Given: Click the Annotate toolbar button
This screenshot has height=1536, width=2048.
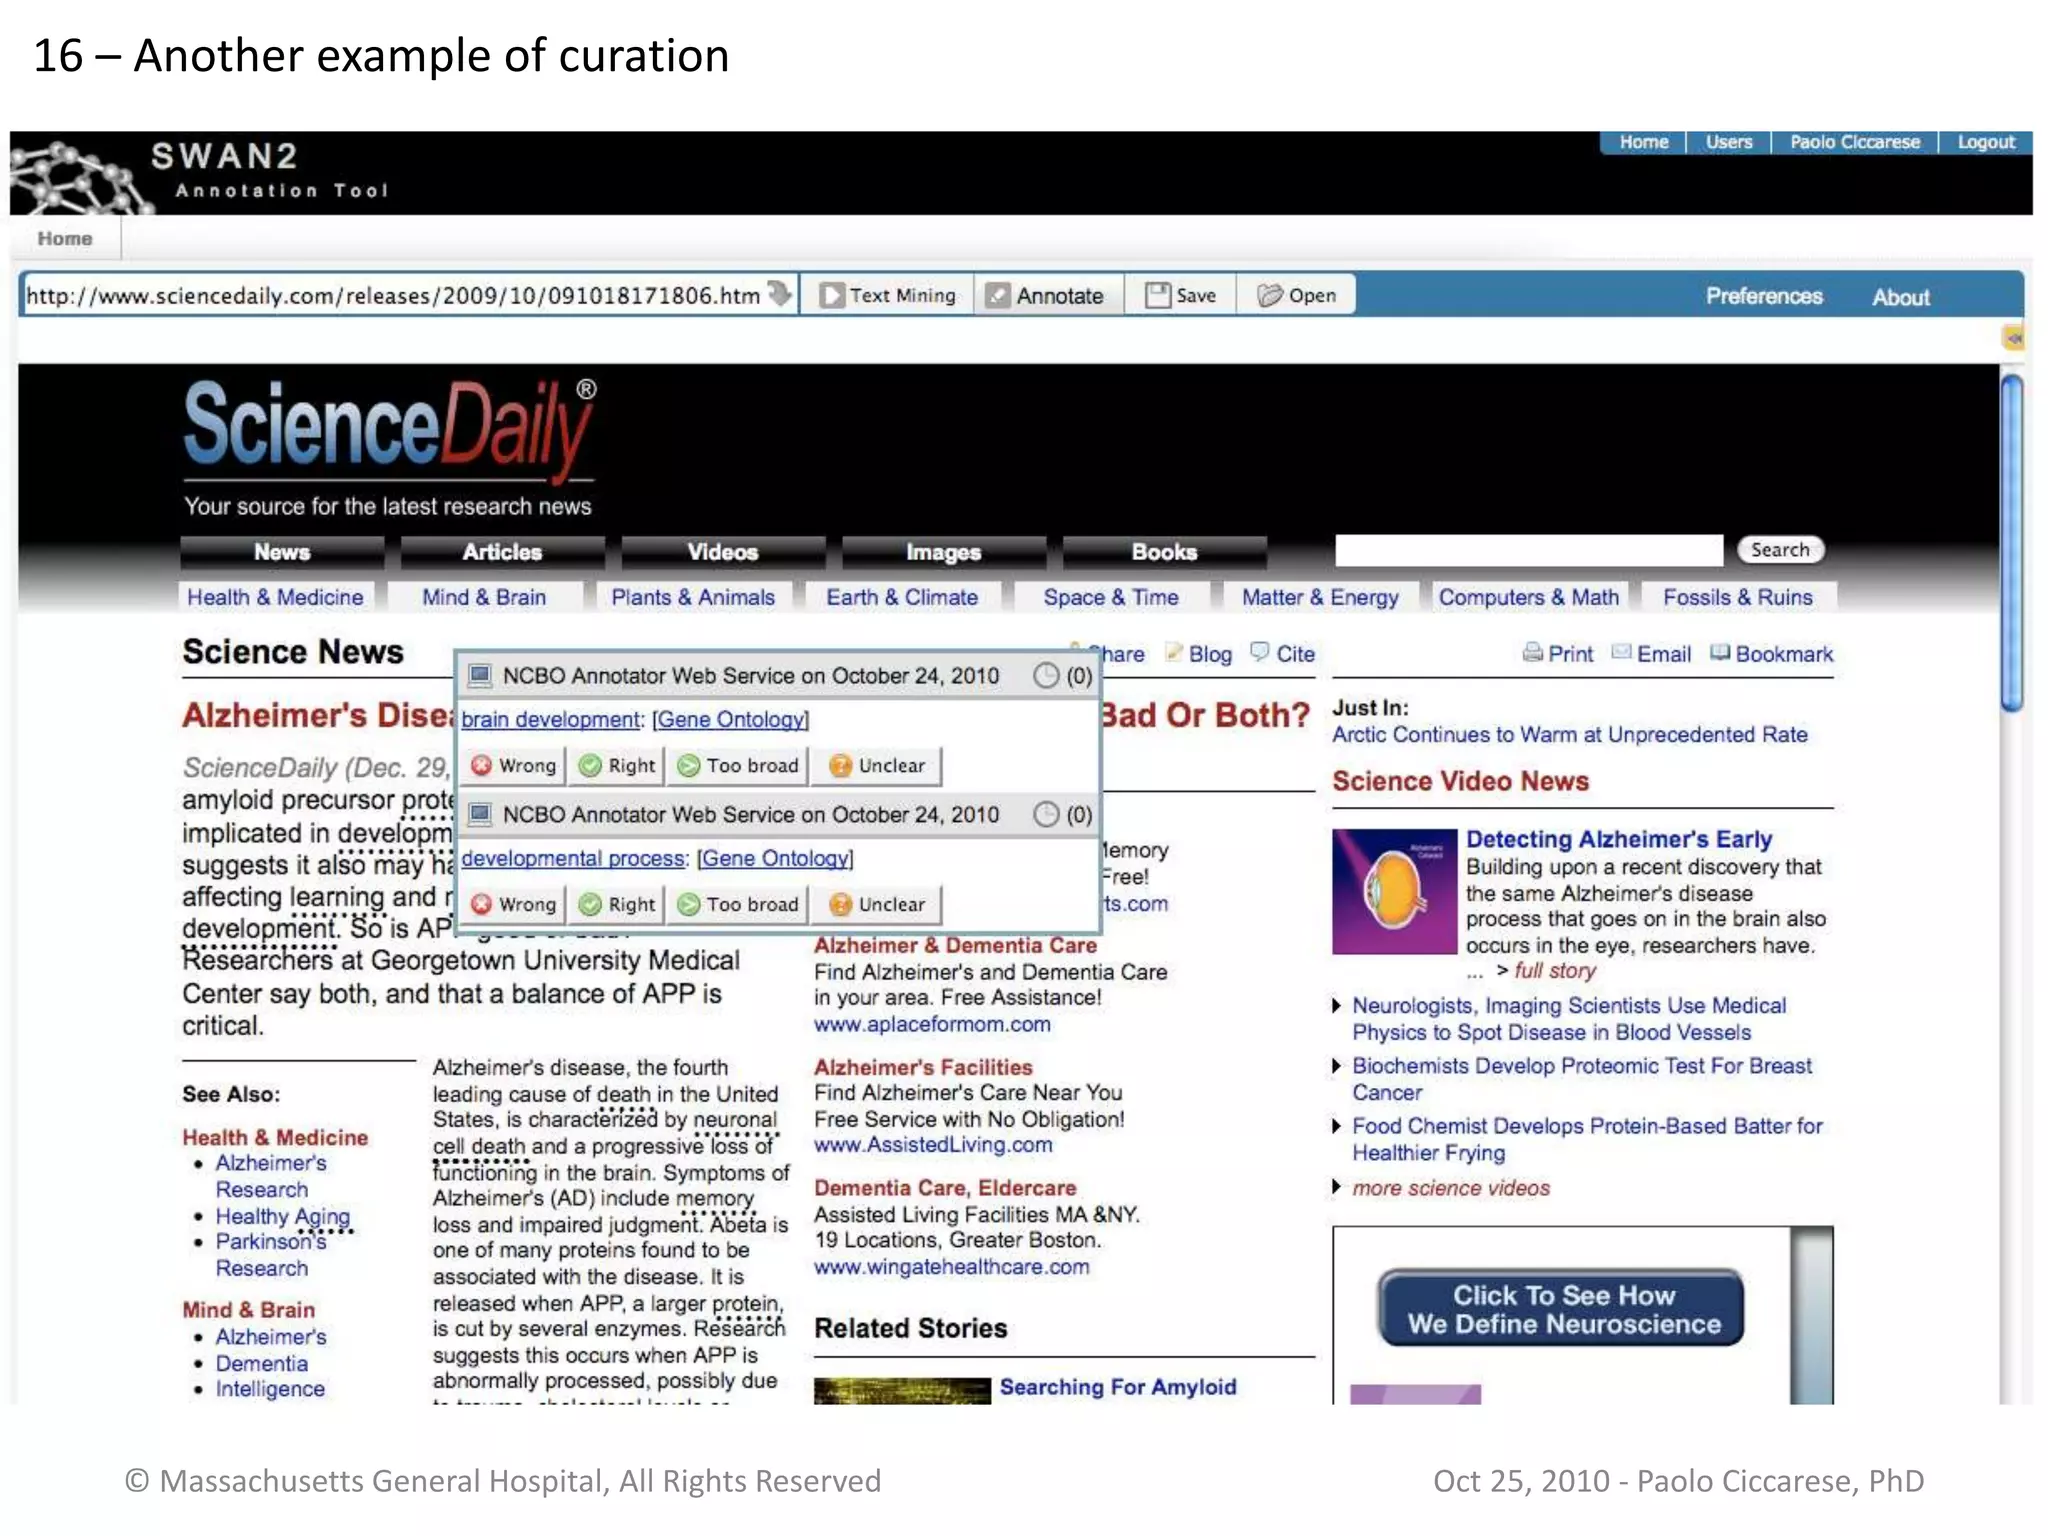Looking at the screenshot, I should tap(1046, 295).
